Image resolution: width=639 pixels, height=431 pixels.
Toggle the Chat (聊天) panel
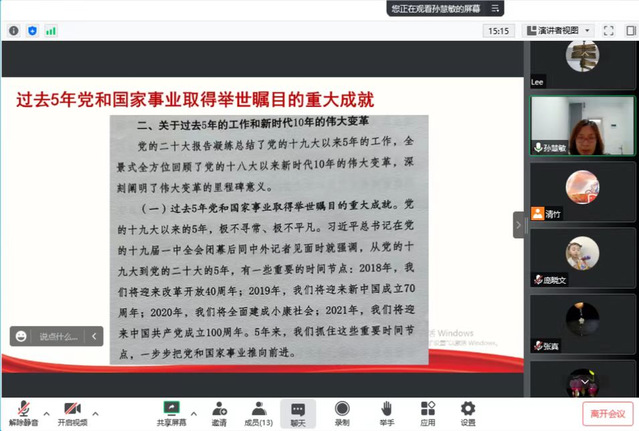(x=298, y=412)
